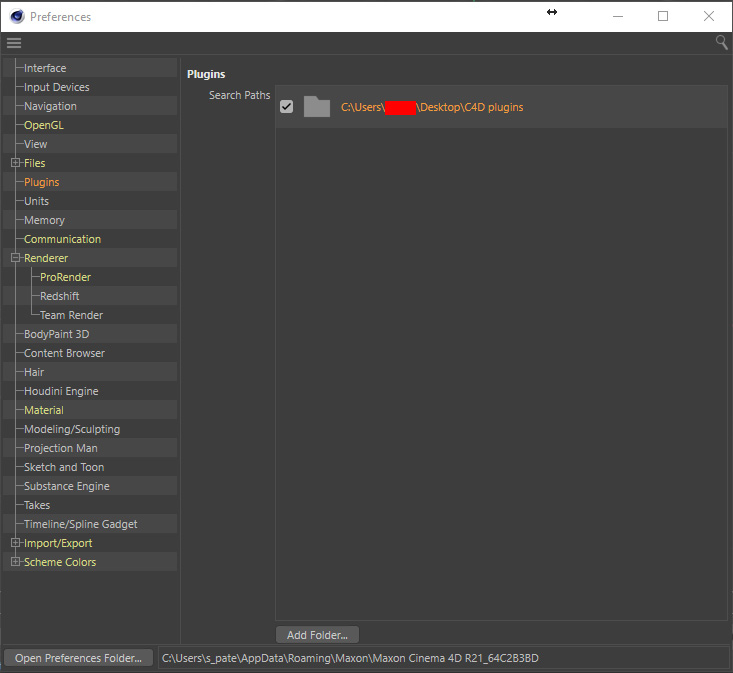The height and width of the screenshot is (673, 733).
Task: Select Interface in preferences list
Action: 45,68
